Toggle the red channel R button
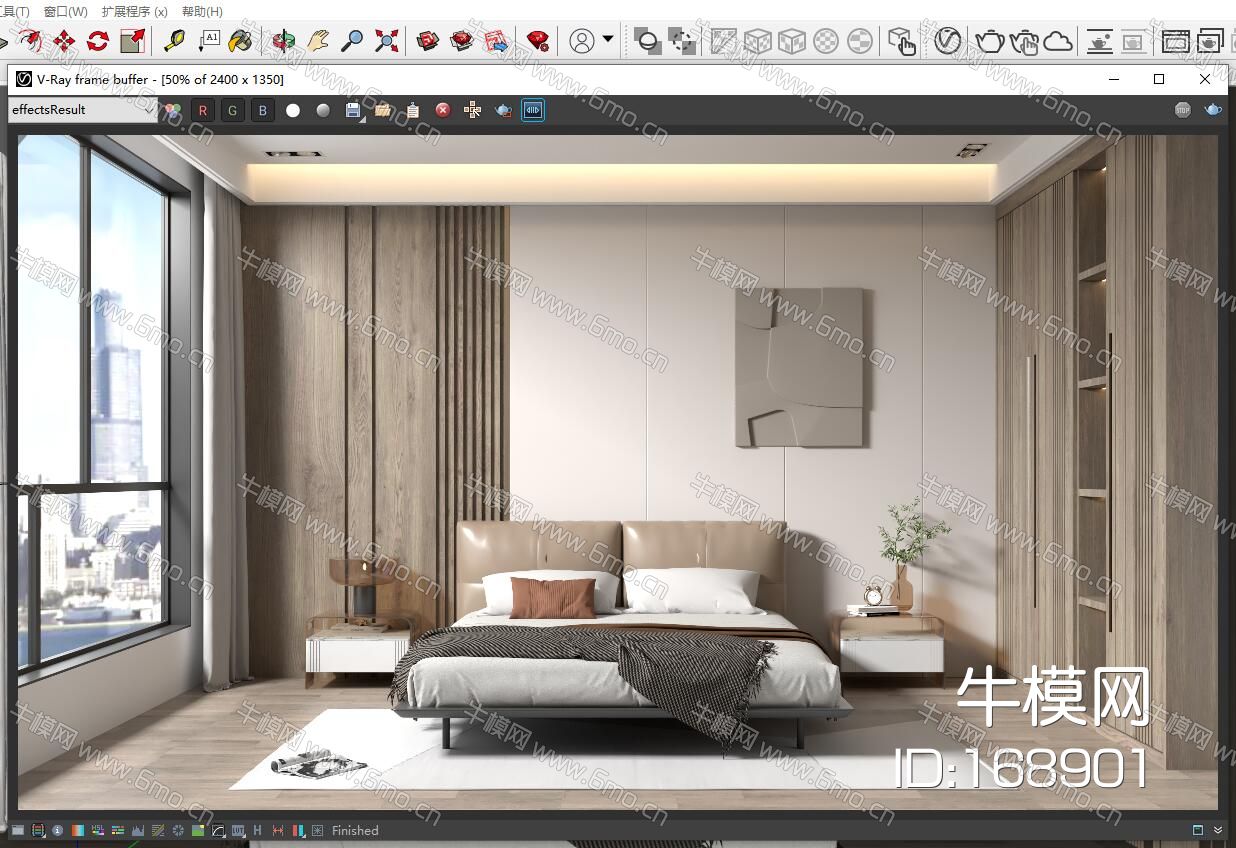The height and width of the screenshot is (848, 1236). pyautogui.click(x=203, y=110)
